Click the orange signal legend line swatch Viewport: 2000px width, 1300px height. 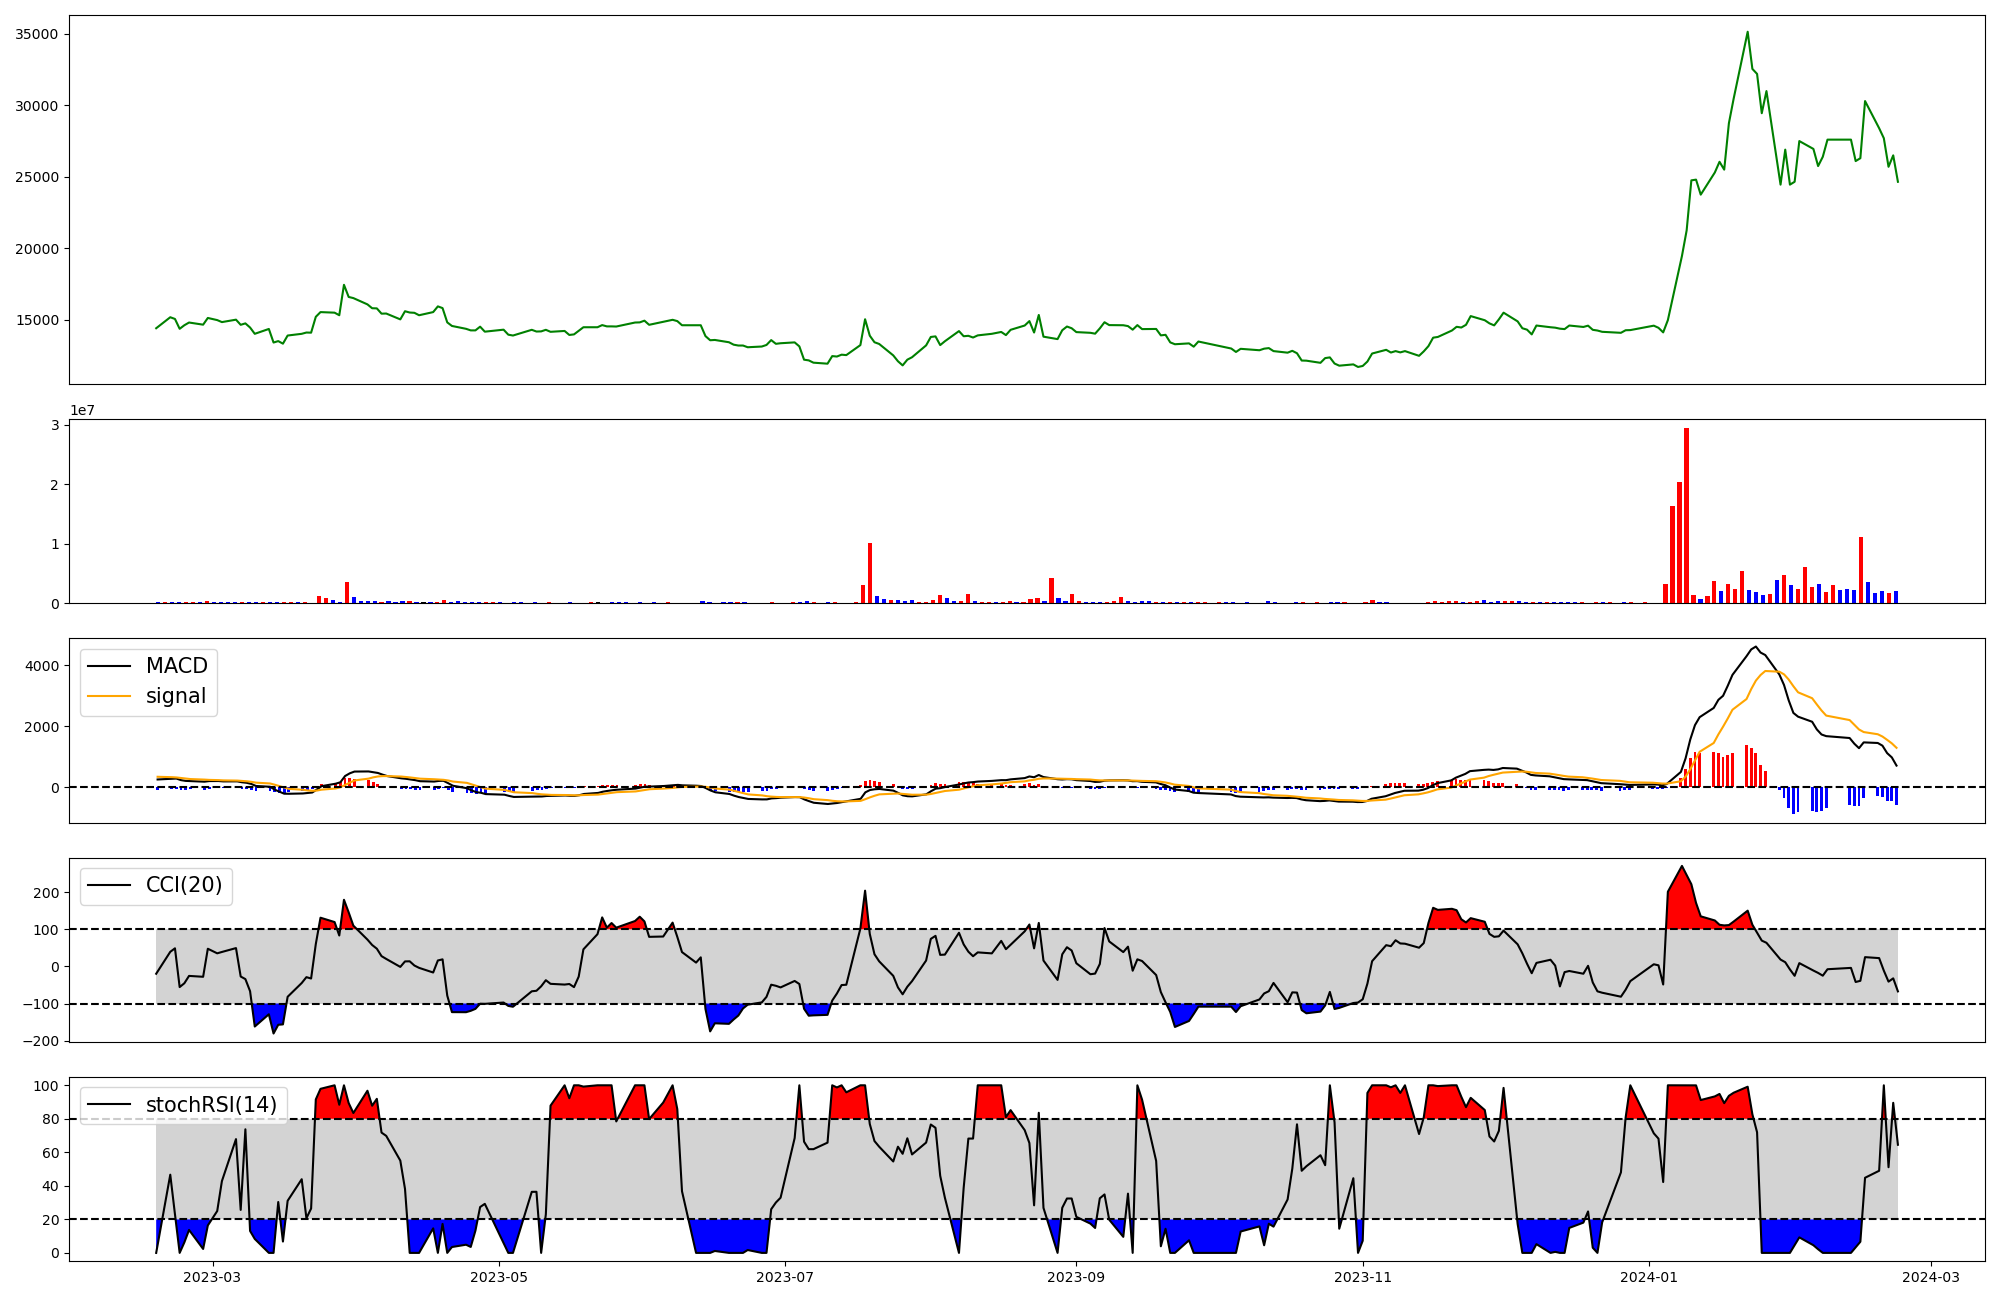(x=109, y=696)
